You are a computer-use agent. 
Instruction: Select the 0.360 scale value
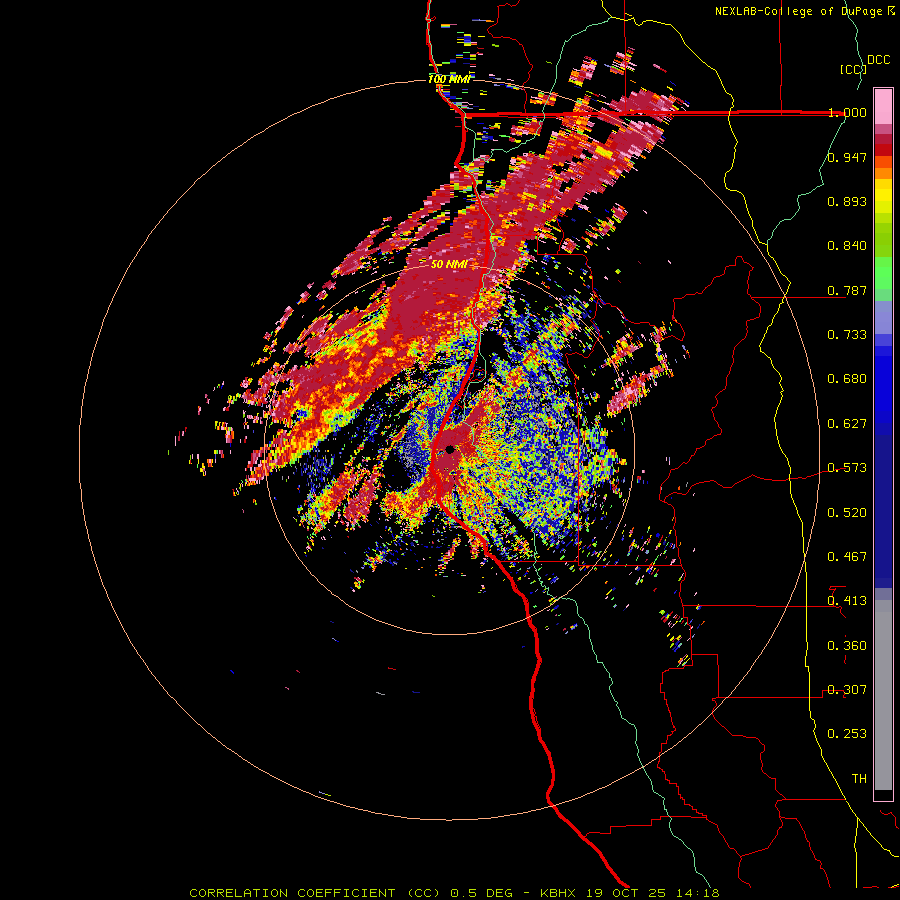click(x=847, y=646)
